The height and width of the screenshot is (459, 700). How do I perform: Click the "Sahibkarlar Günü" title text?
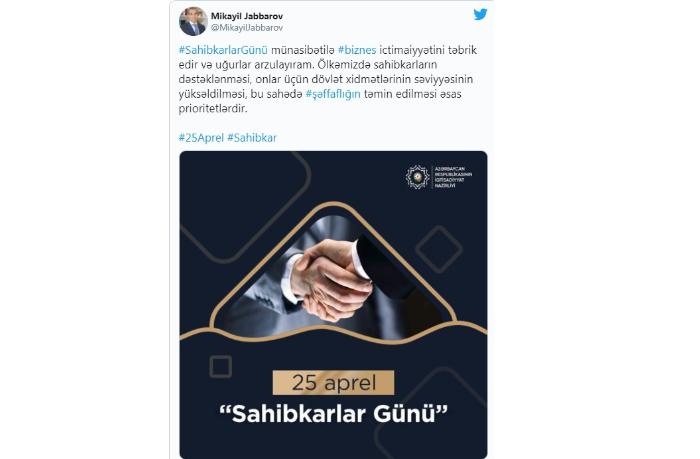333,414
